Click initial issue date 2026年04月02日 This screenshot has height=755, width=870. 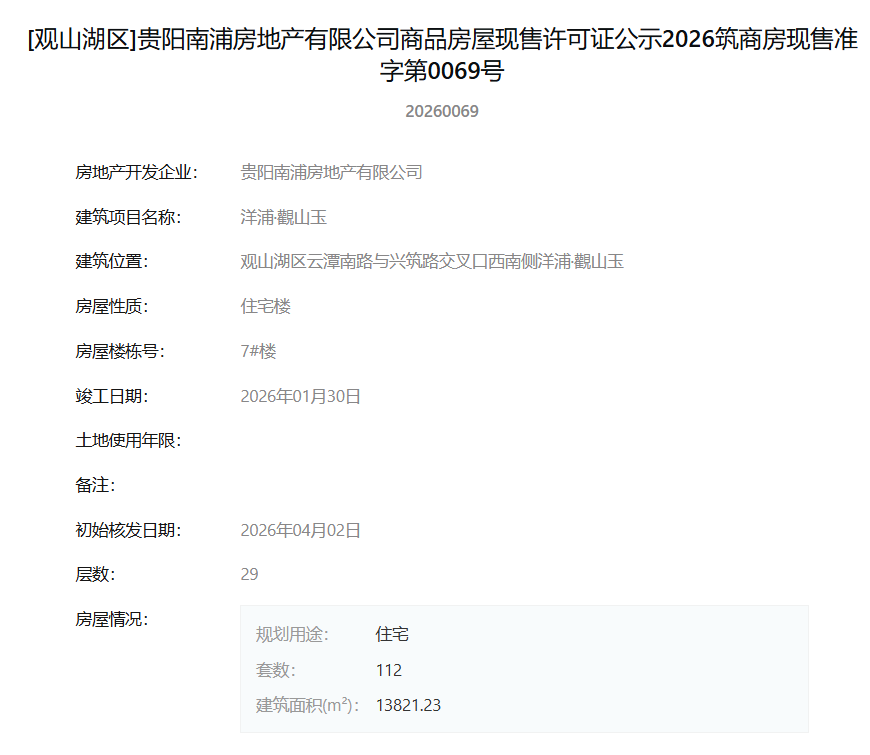pos(300,530)
